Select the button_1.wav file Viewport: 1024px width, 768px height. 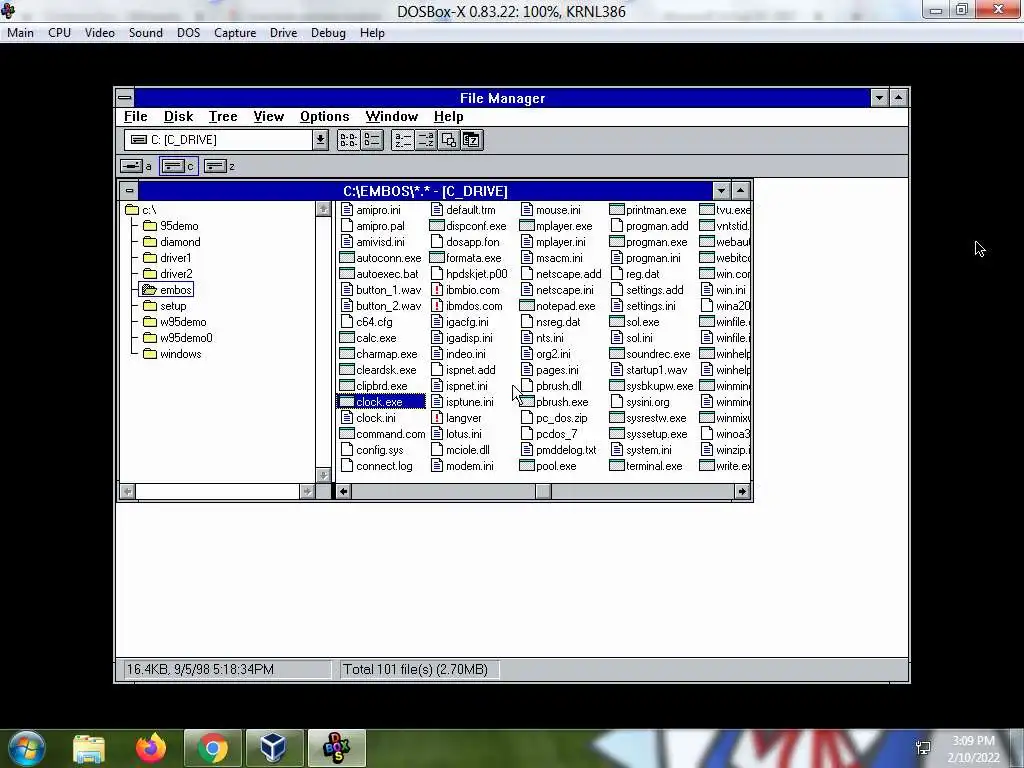point(381,290)
